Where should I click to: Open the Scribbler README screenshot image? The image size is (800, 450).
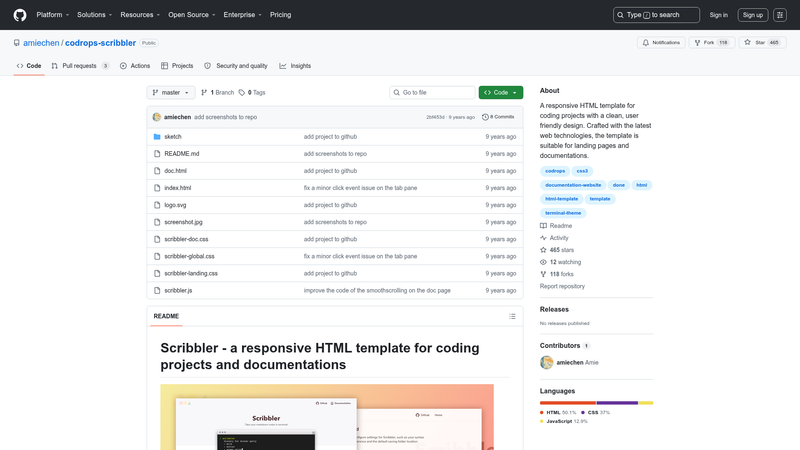327,417
